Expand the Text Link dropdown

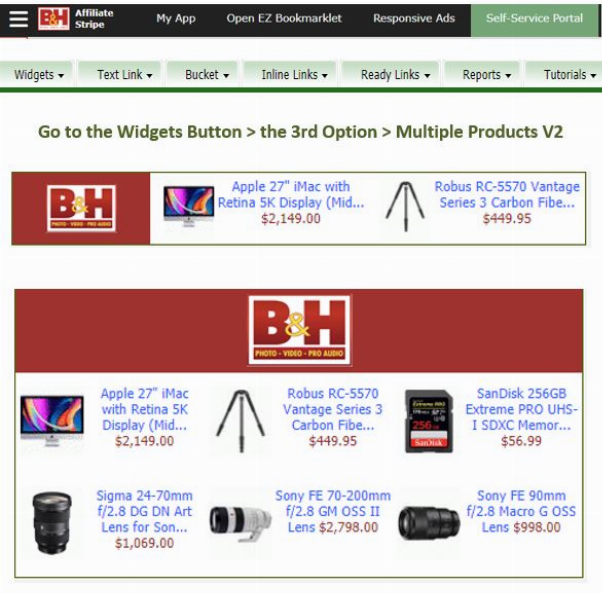[x=124, y=74]
